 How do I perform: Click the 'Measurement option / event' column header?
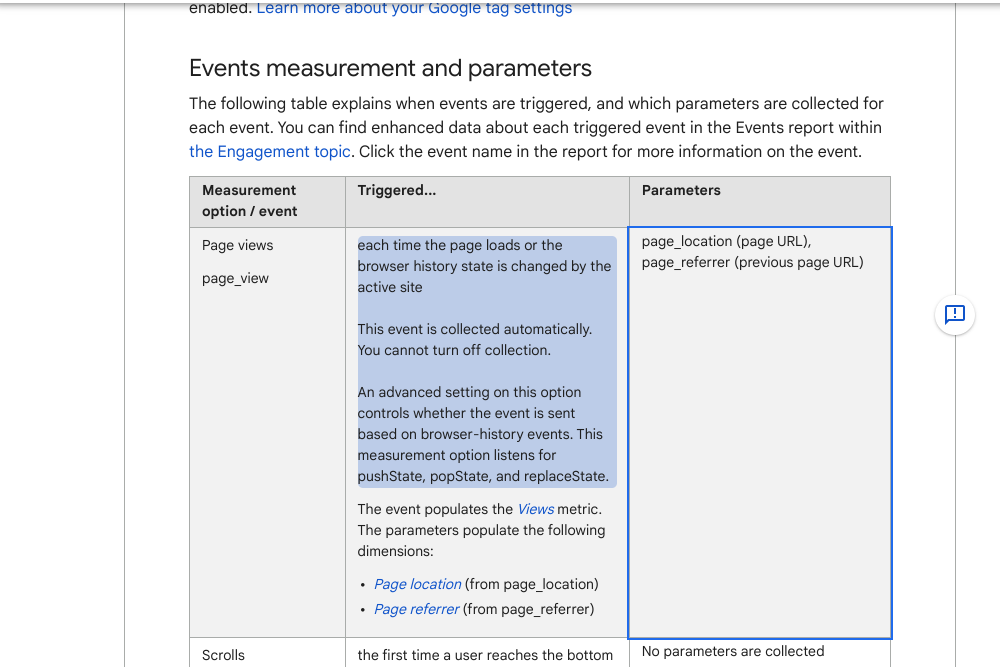(267, 202)
